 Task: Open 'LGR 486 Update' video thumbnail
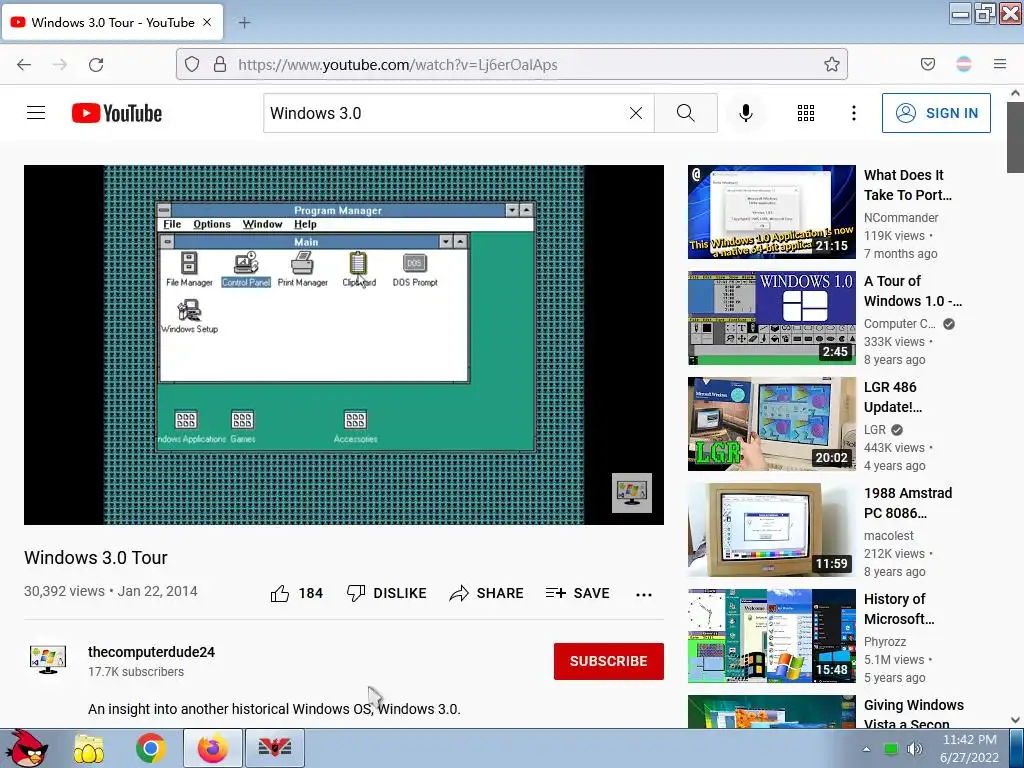tap(771, 424)
